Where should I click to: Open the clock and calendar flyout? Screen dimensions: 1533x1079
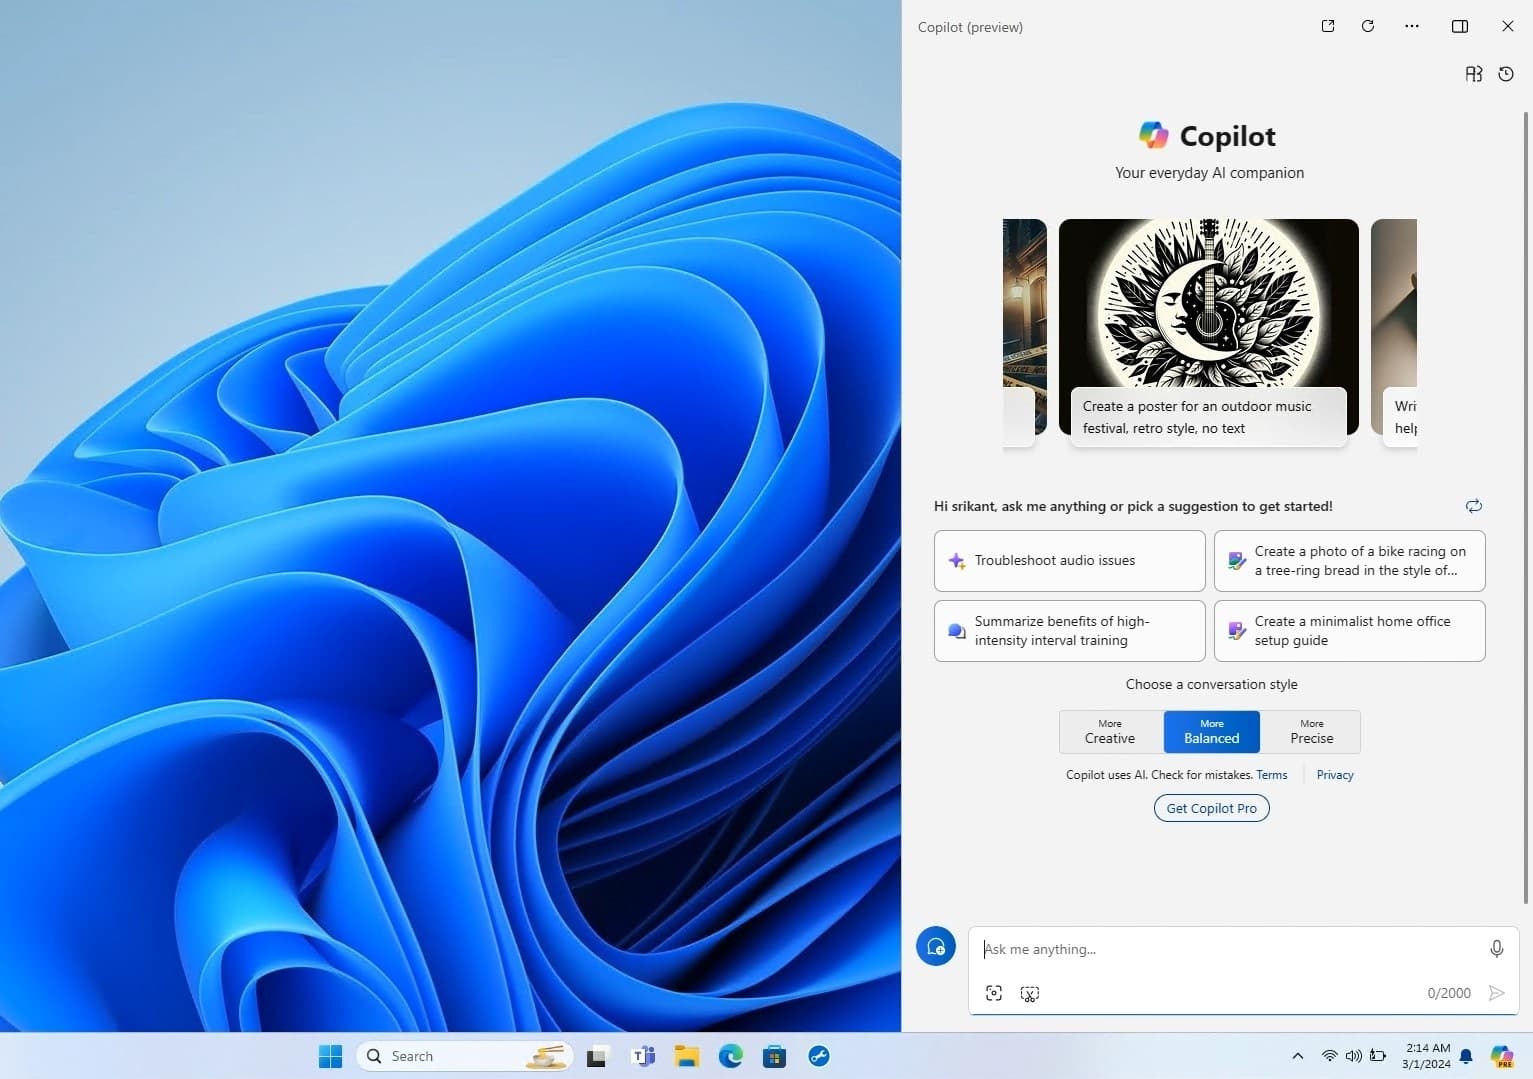coord(1427,1056)
